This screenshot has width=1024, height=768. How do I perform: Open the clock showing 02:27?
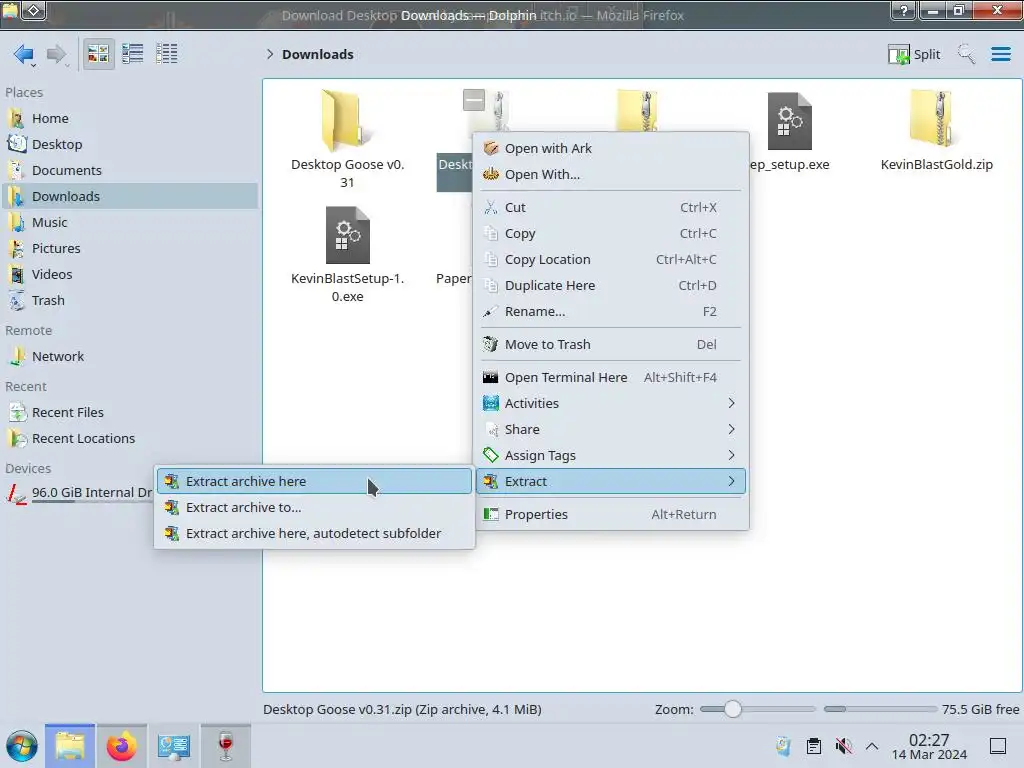point(929,746)
